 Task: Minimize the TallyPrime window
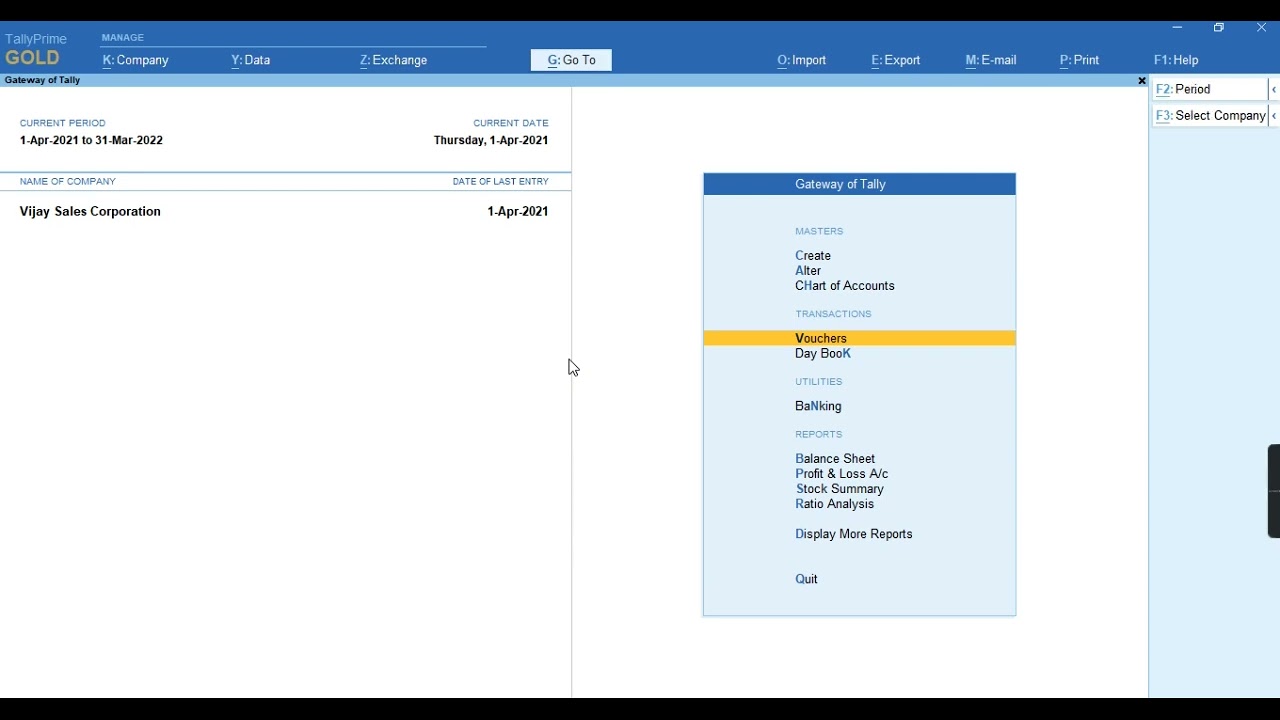coord(1177,28)
